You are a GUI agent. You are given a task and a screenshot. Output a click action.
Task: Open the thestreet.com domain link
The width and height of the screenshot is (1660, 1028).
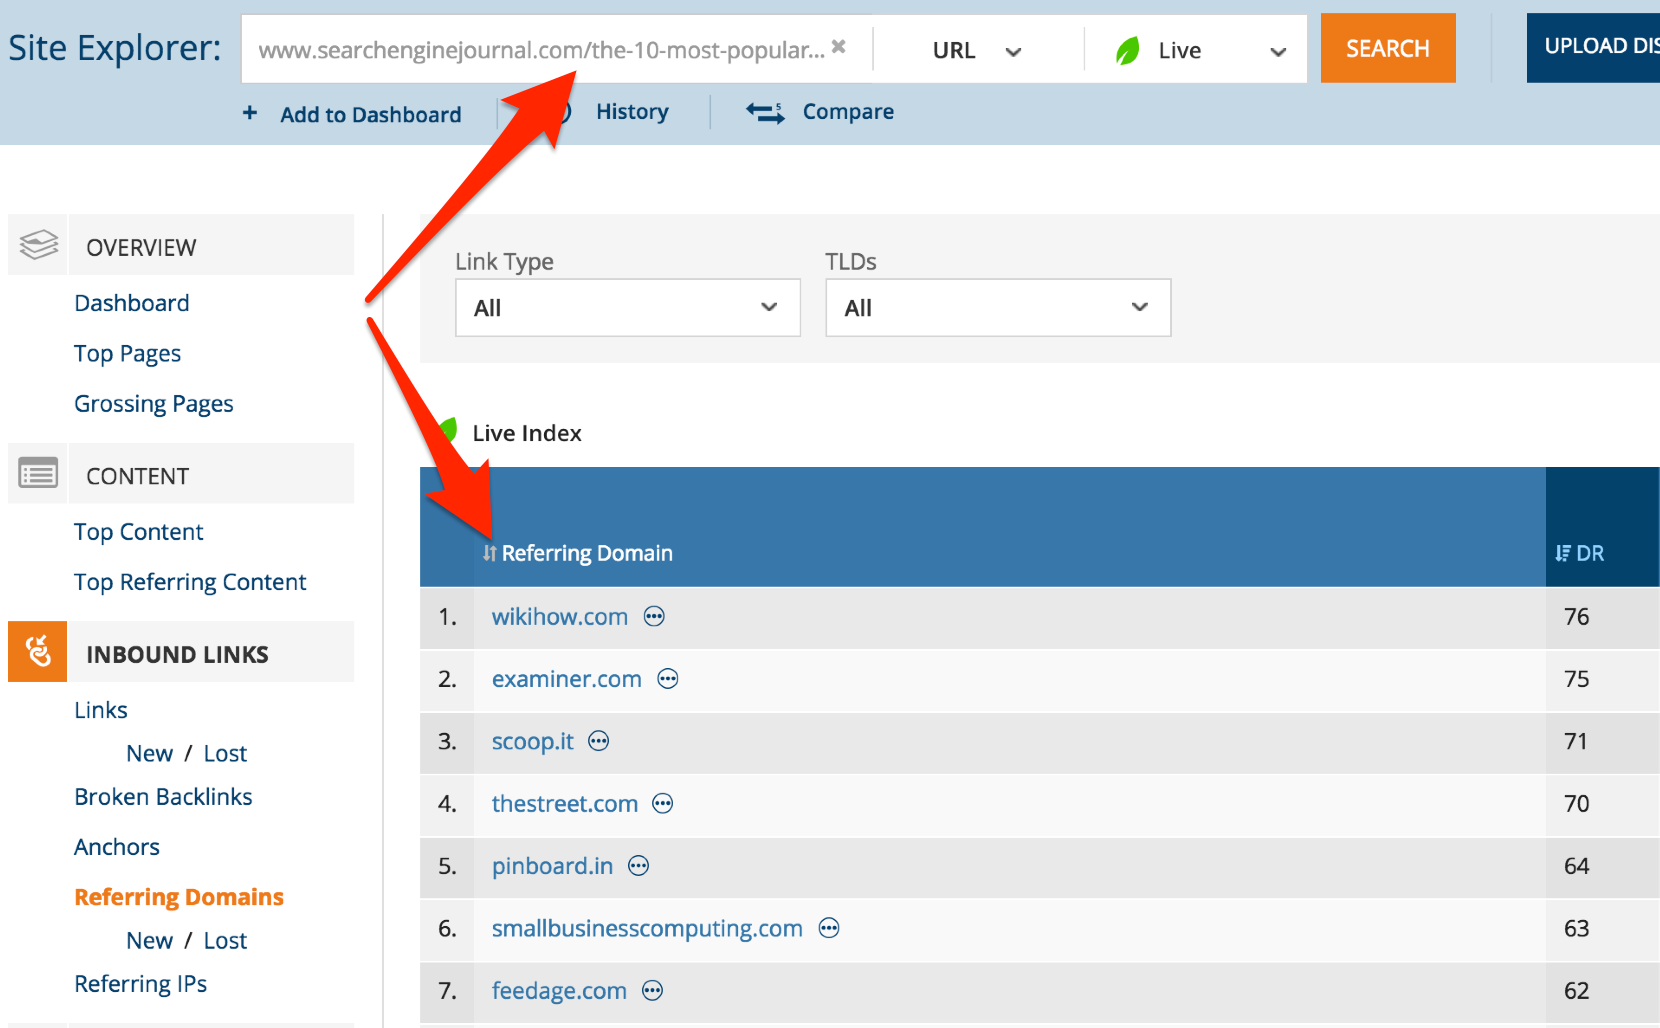point(565,804)
